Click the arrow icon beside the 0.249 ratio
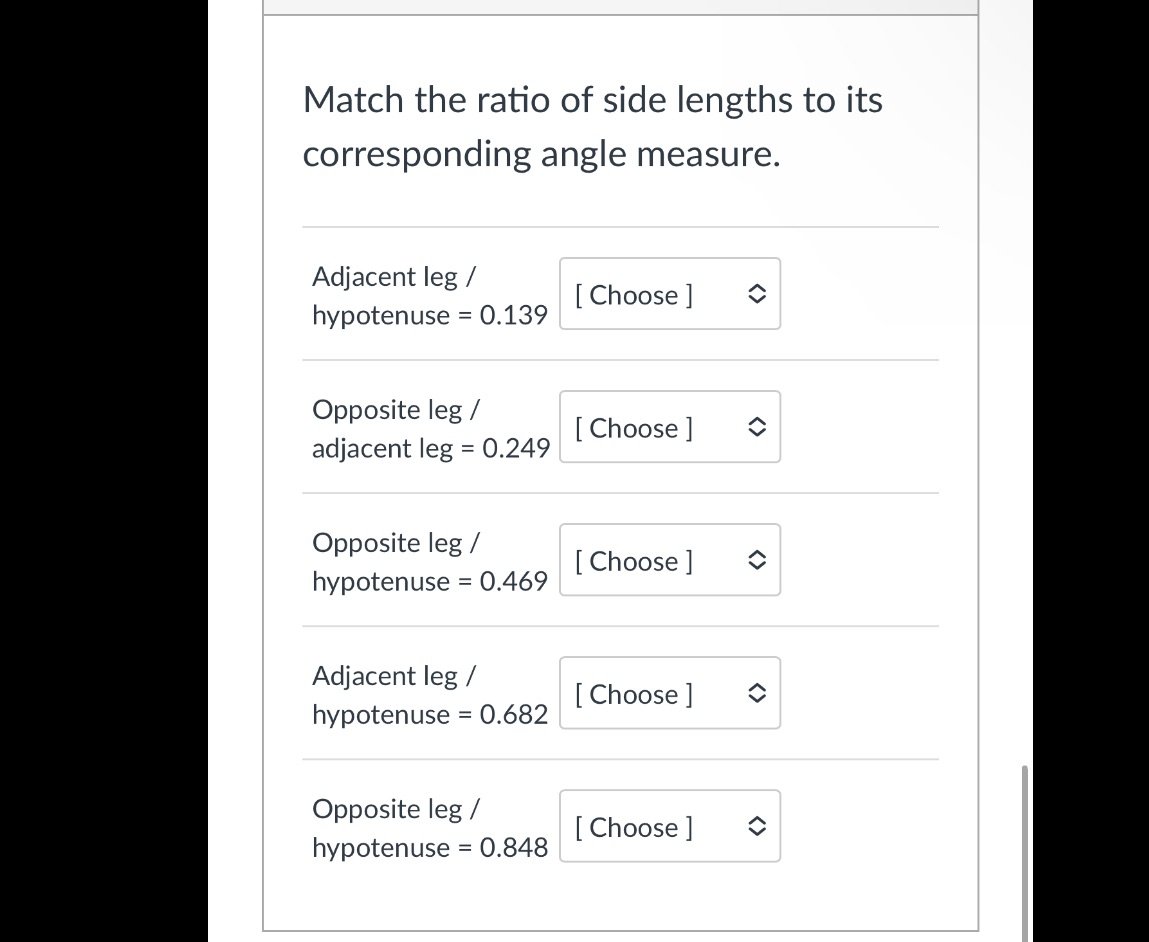This screenshot has height=942, width=1149. pyautogui.click(x=757, y=427)
